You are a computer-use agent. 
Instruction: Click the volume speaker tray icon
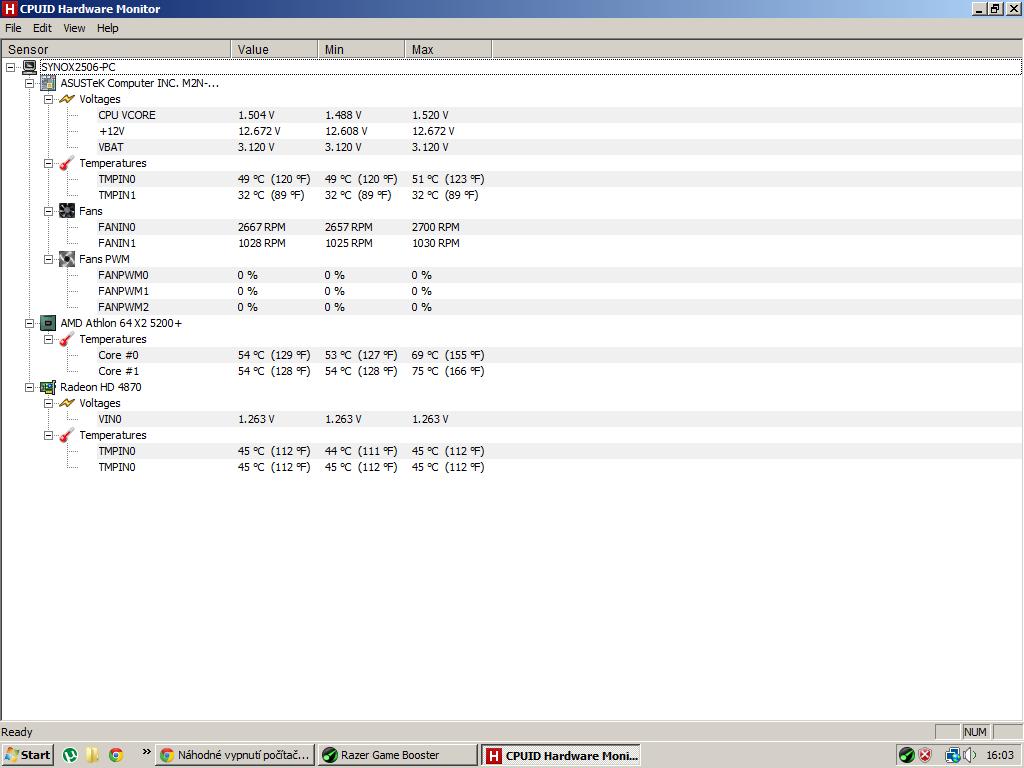[x=970, y=755]
